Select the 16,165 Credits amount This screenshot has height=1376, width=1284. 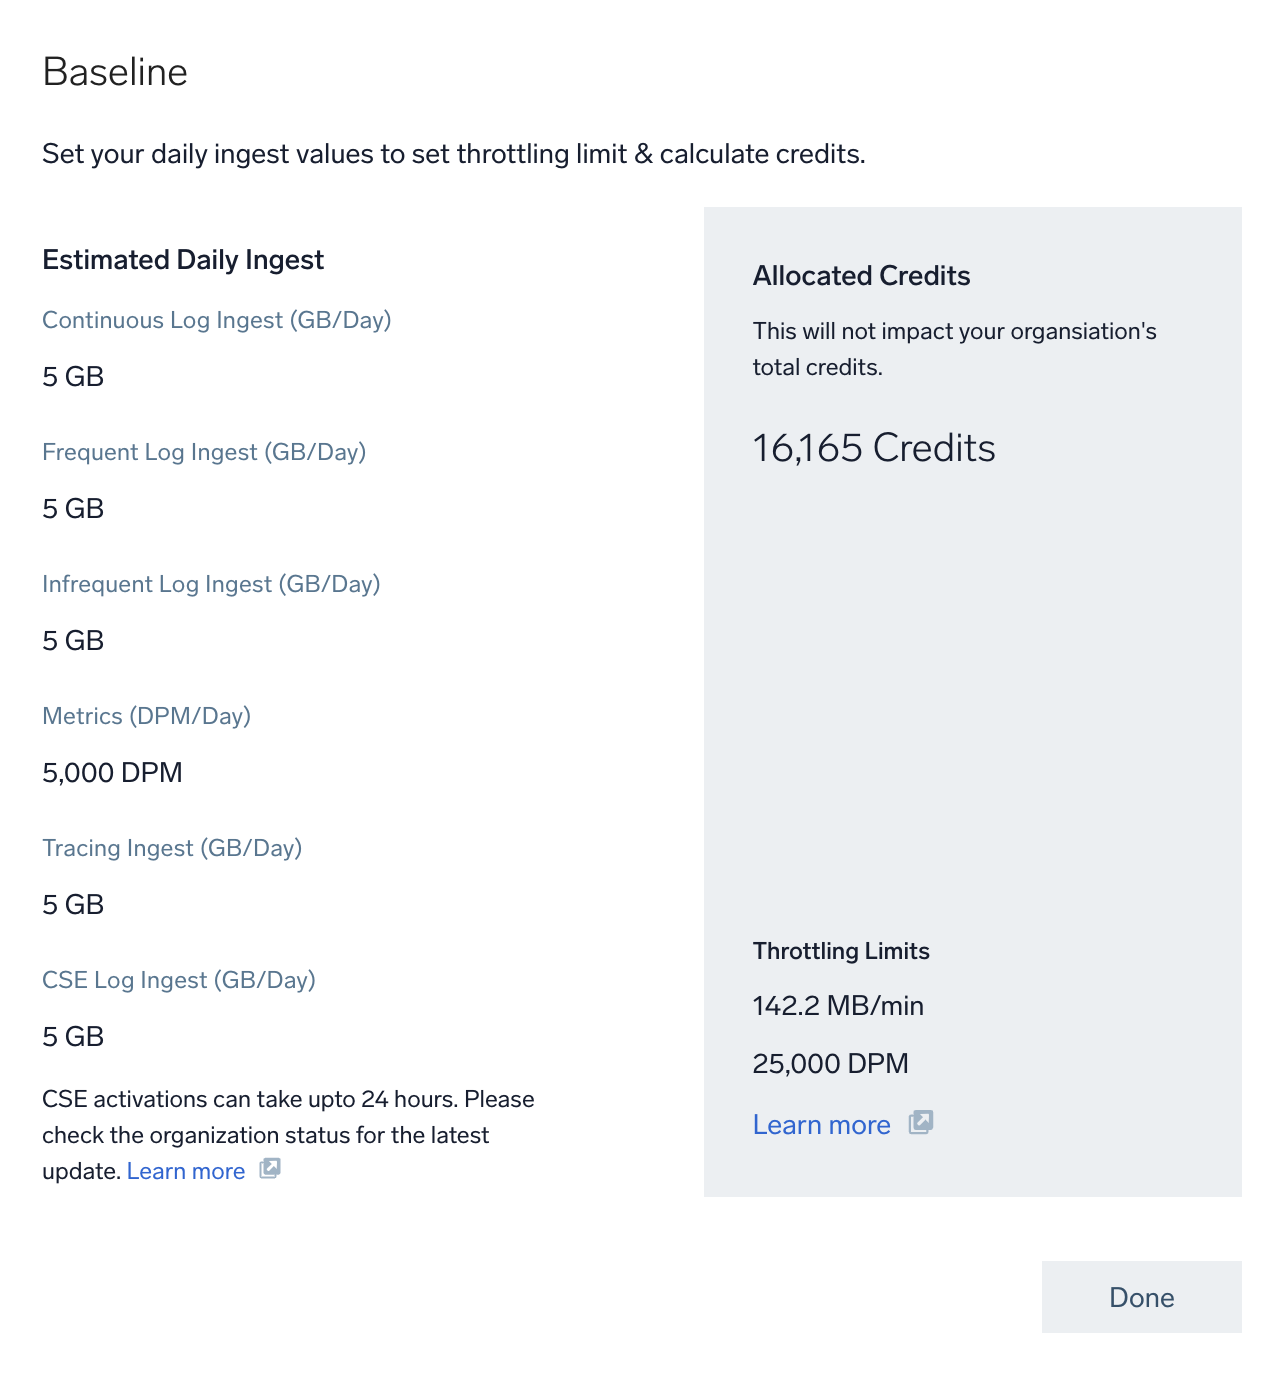coord(873,448)
